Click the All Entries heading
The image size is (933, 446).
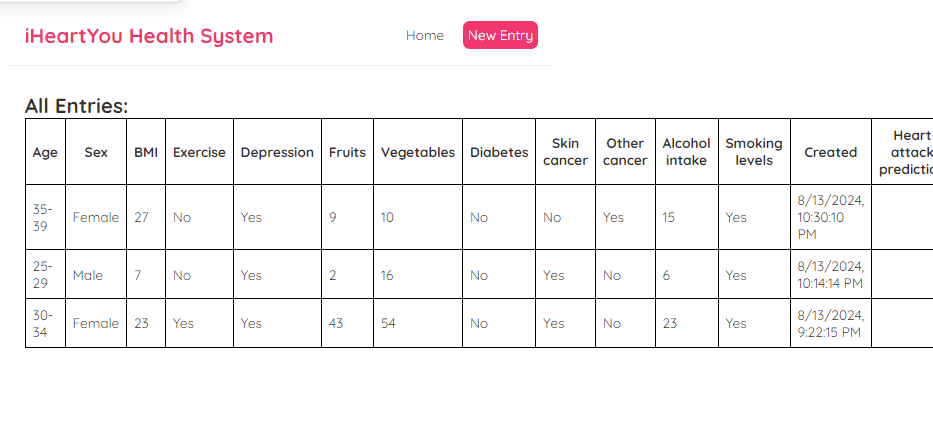pyautogui.click(x=76, y=106)
